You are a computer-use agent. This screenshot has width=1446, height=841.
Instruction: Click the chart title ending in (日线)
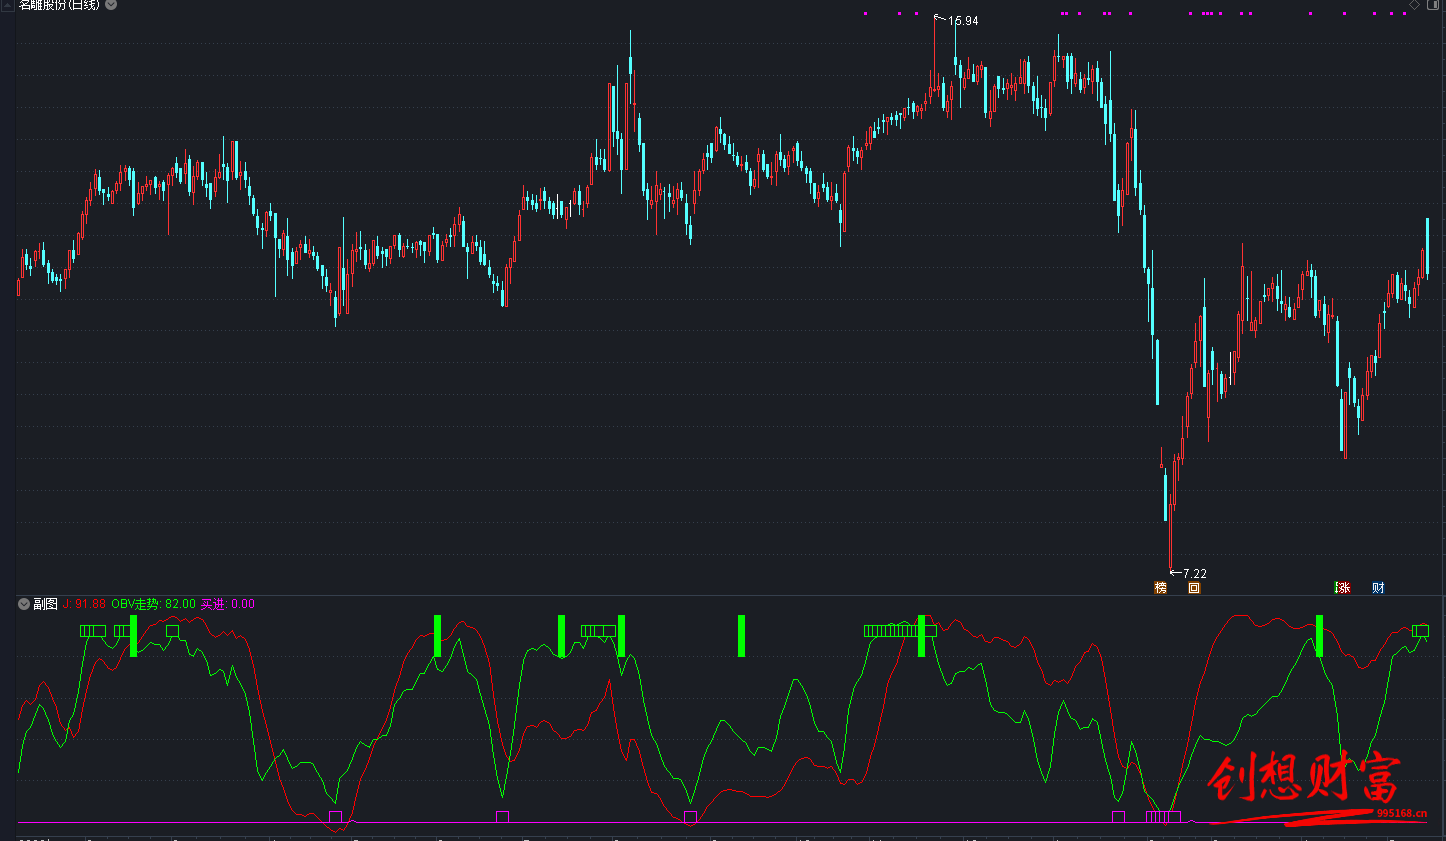pos(60,5)
